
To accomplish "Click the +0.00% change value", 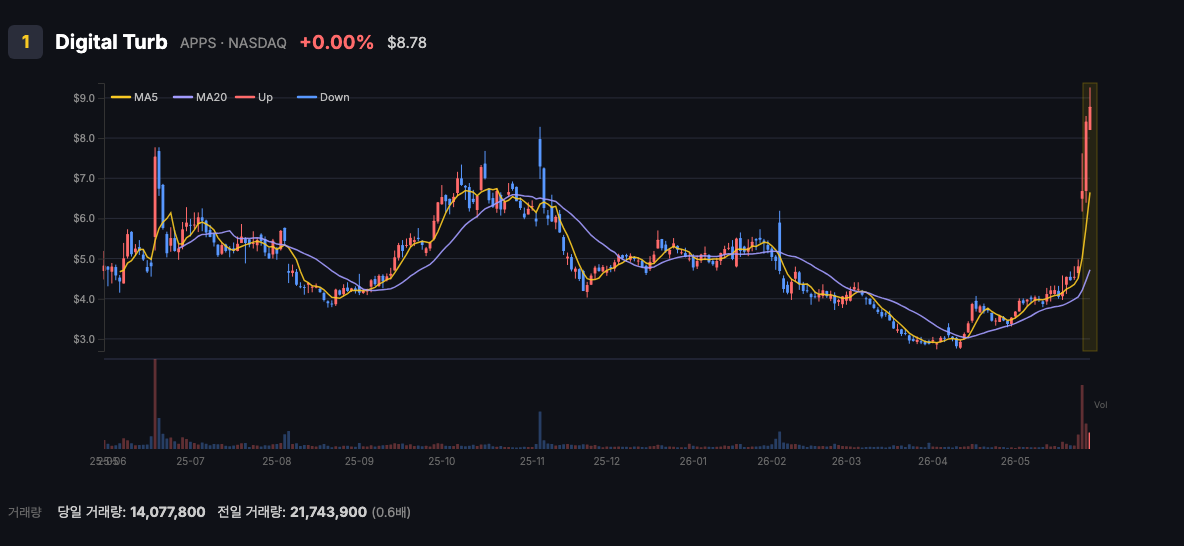I will [337, 43].
